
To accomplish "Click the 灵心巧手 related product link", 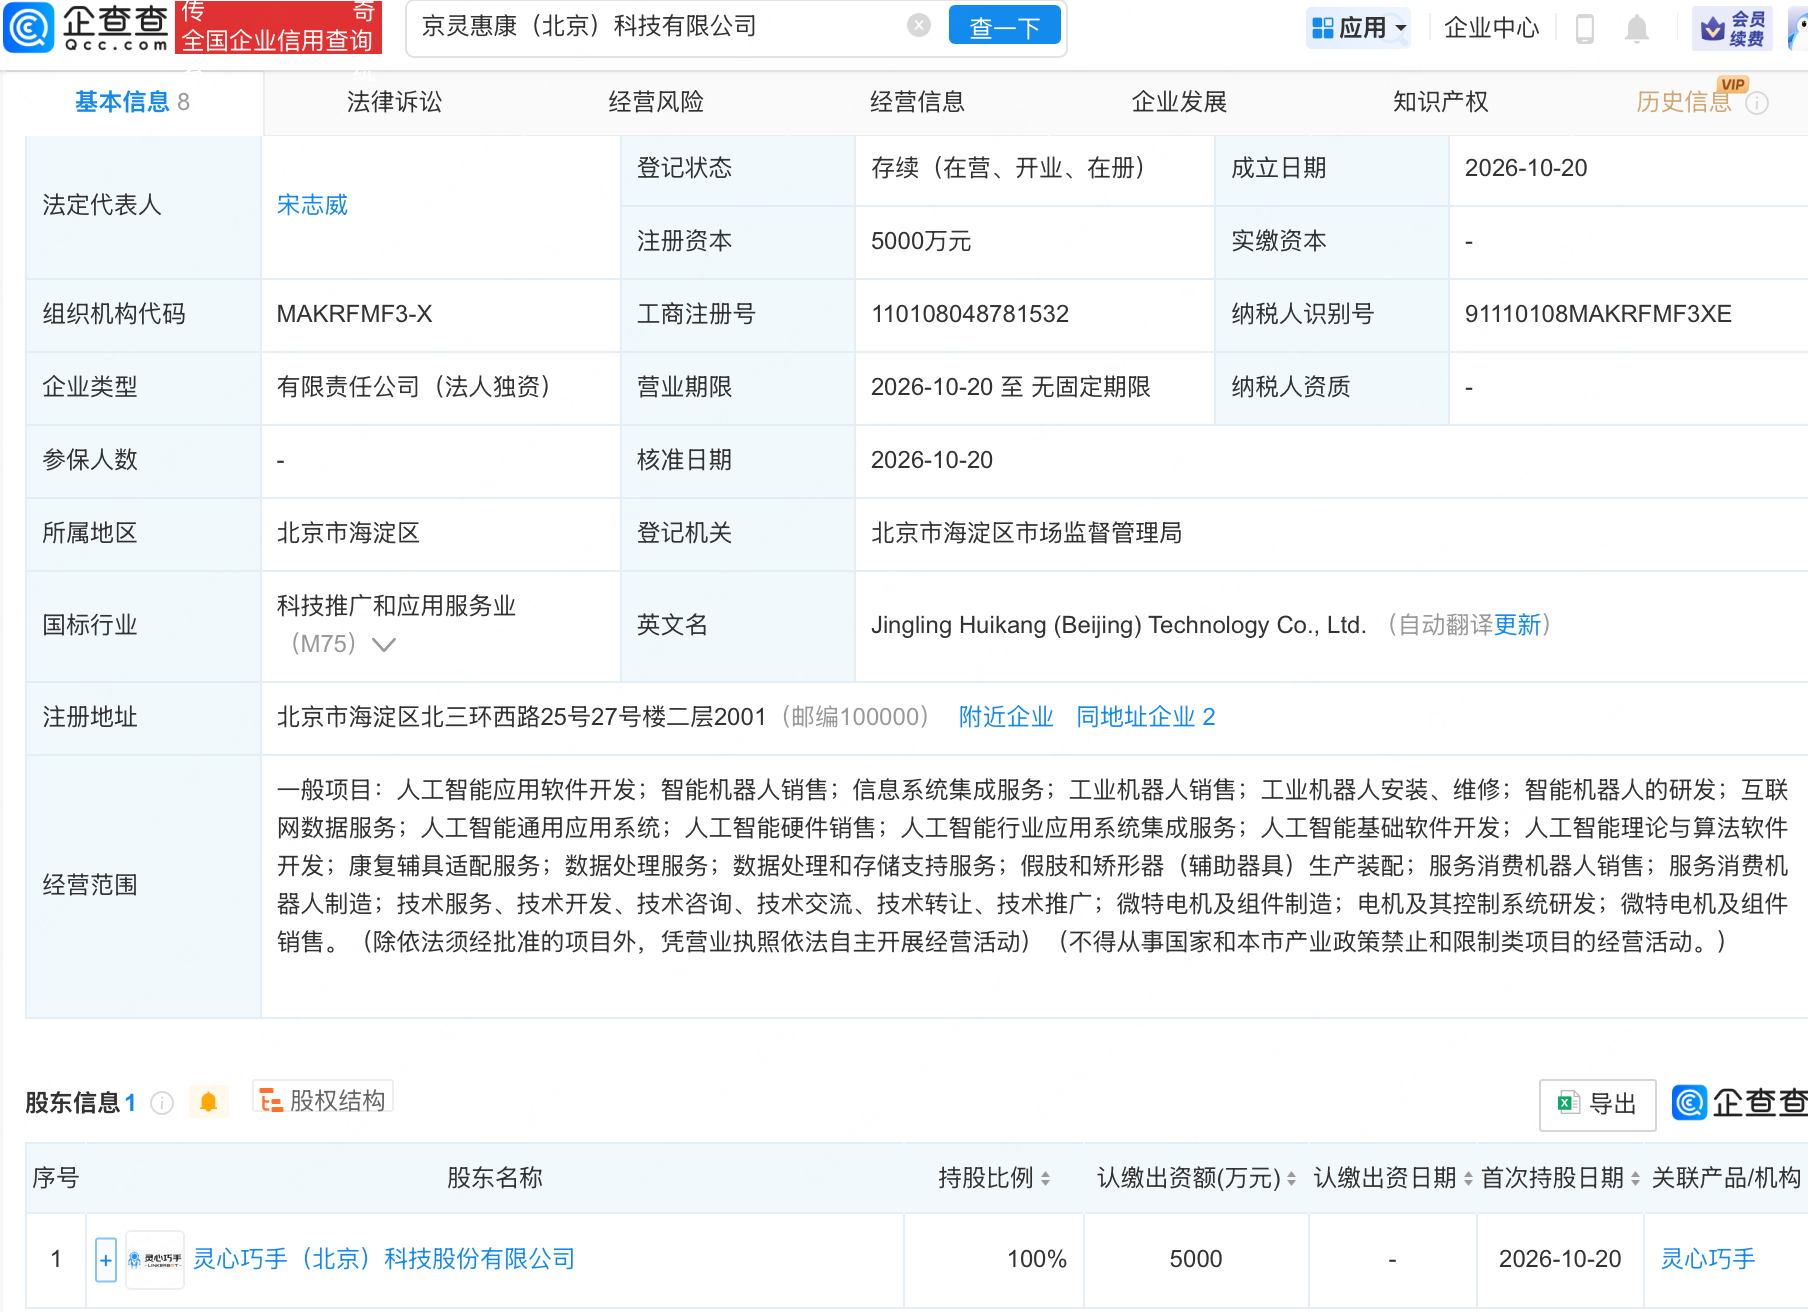I will pos(1708,1259).
